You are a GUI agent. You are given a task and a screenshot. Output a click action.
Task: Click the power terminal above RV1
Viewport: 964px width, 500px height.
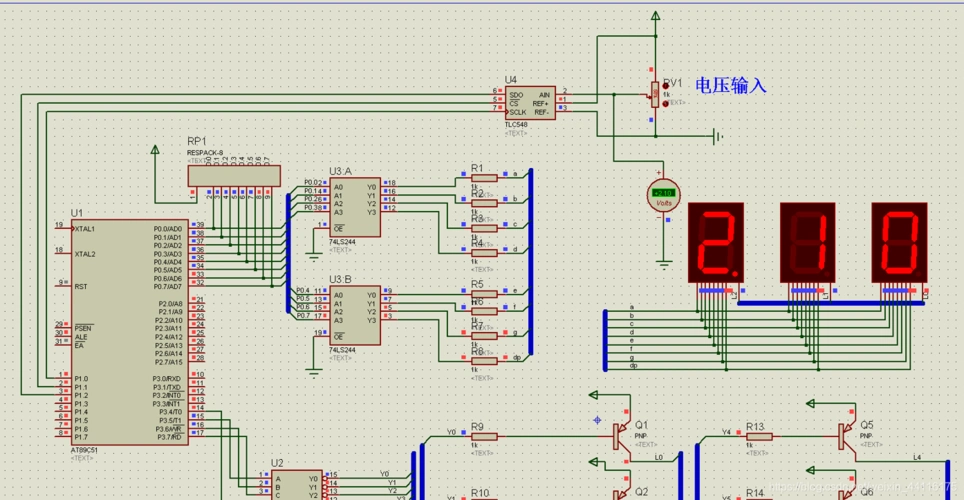coord(656,17)
